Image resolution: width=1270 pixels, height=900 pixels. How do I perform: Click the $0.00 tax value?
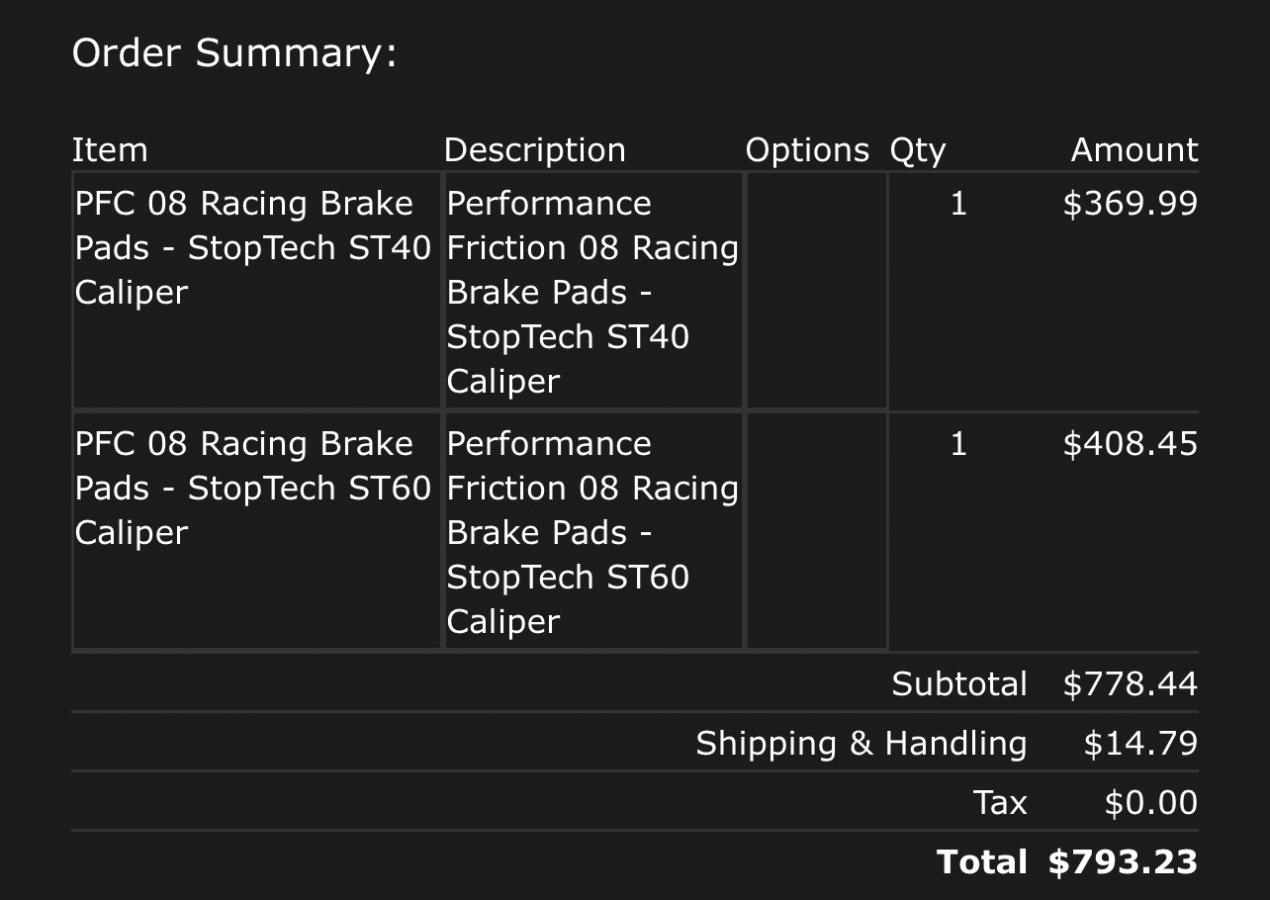[x=1150, y=802]
